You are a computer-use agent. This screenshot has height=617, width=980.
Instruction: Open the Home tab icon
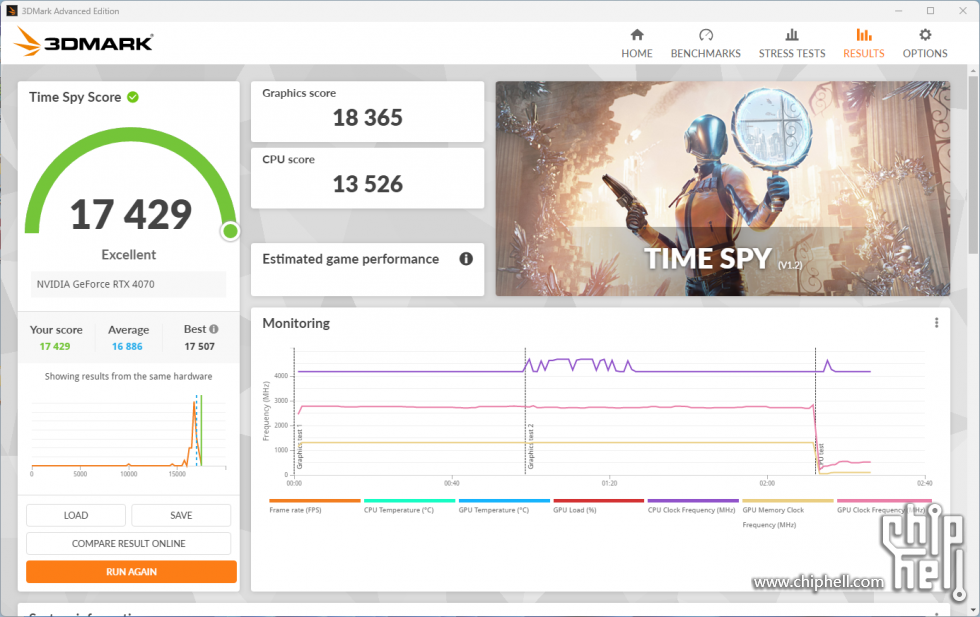(x=637, y=34)
